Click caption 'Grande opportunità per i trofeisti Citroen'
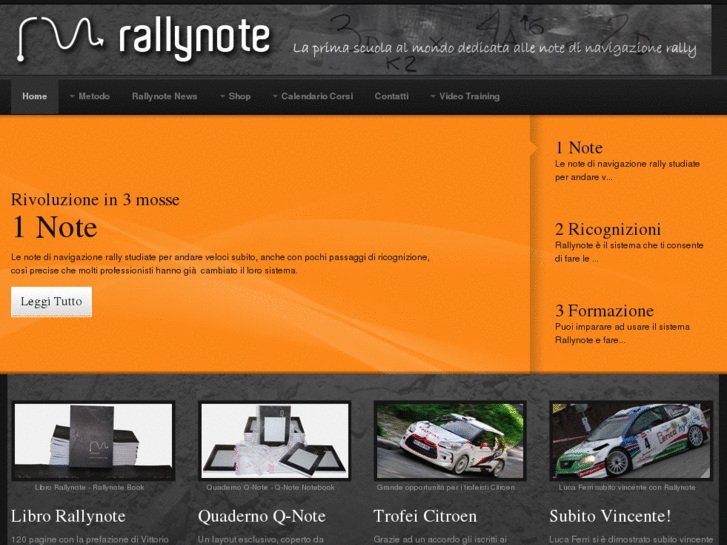Viewport: 727px width, 545px height. (x=446, y=487)
